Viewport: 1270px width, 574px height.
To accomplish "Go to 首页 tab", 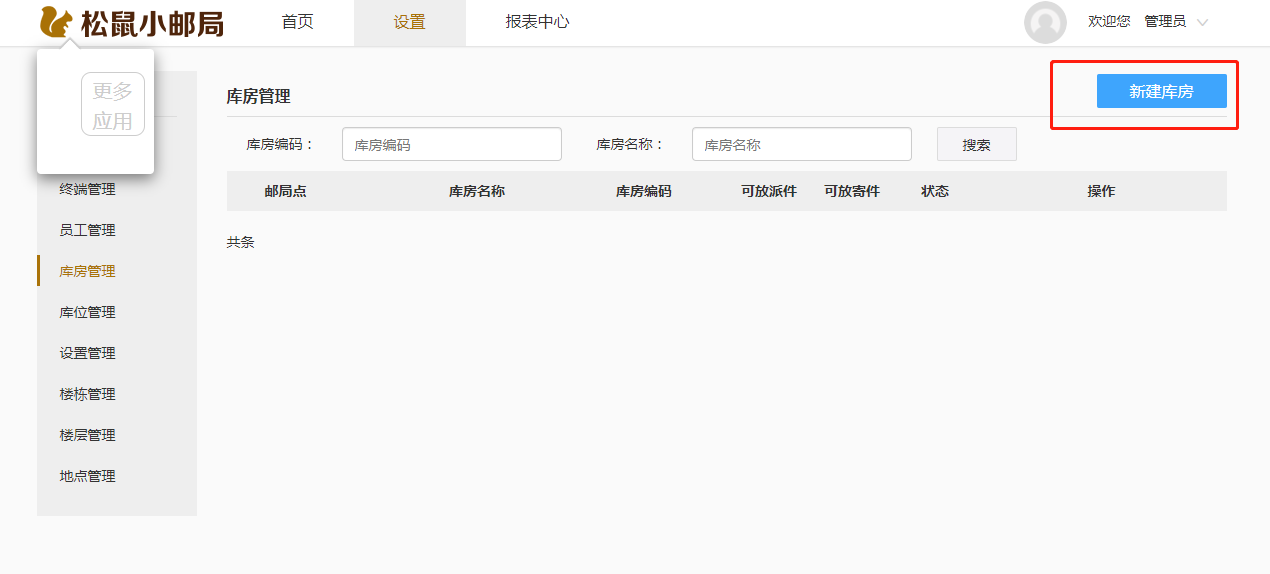I will 298,22.
